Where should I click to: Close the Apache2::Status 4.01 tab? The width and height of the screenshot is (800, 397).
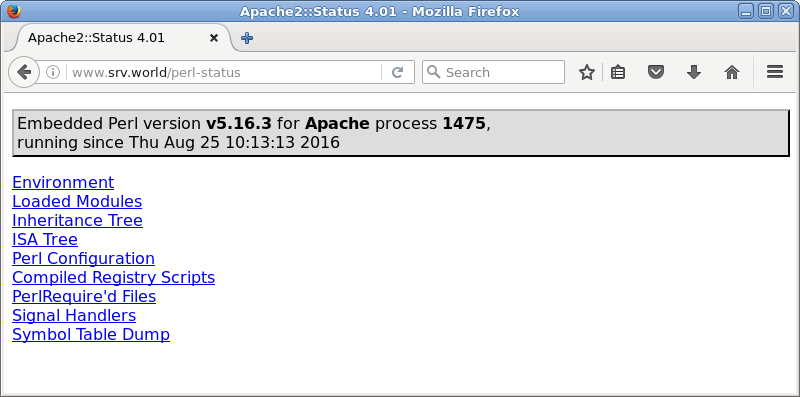(214, 38)
